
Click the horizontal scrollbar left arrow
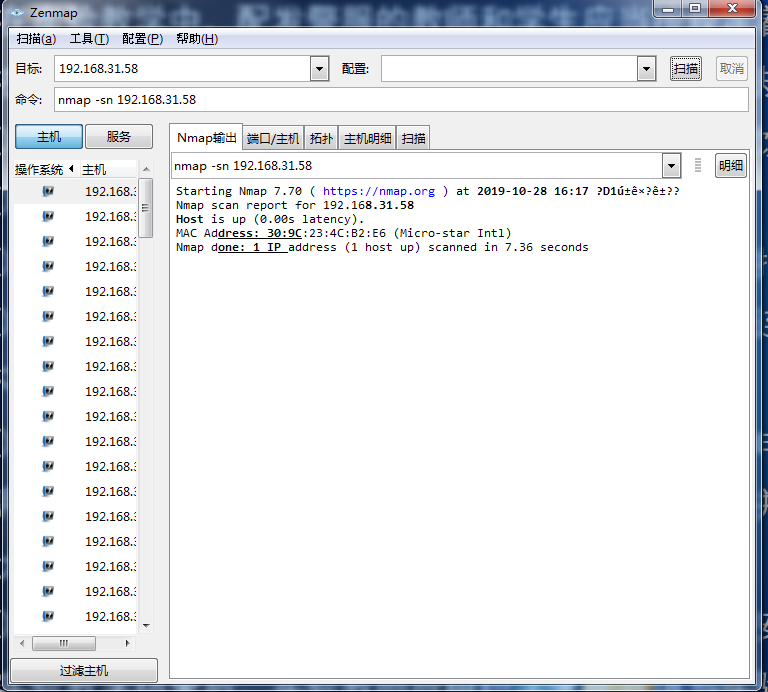(x=22, y=643)
